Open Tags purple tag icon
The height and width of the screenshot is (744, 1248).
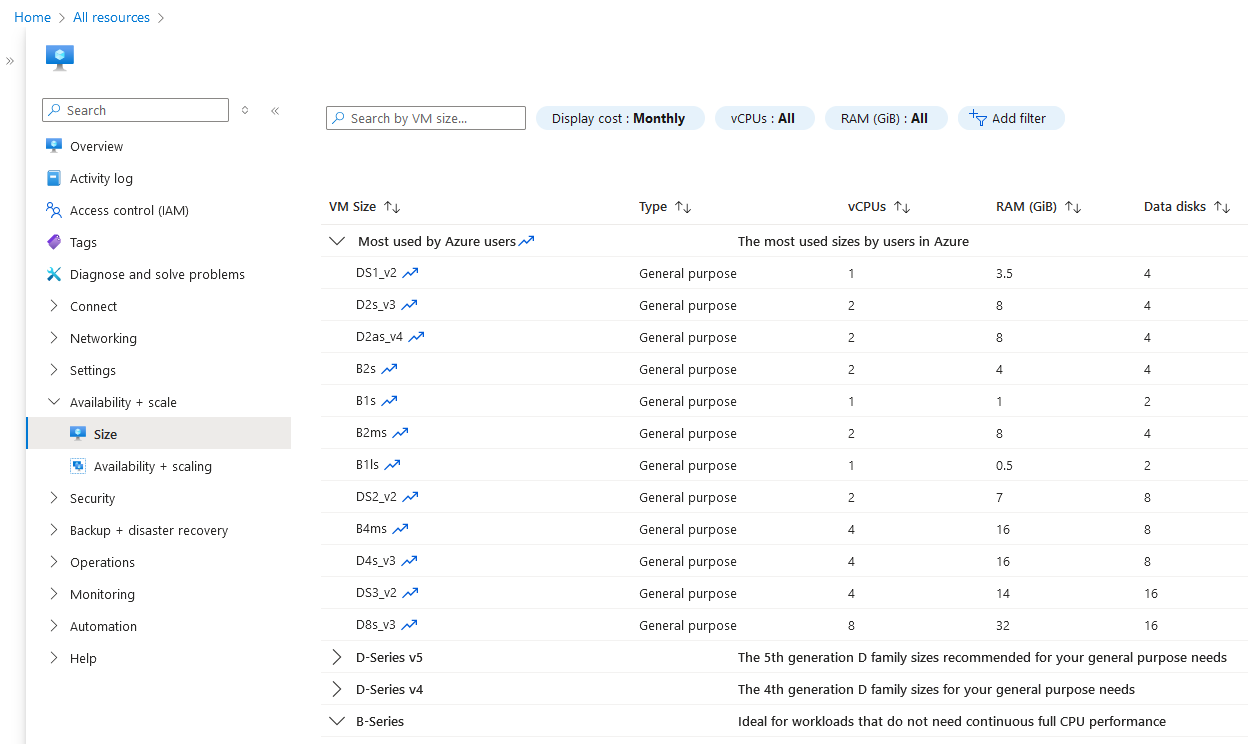coord(54,242)
